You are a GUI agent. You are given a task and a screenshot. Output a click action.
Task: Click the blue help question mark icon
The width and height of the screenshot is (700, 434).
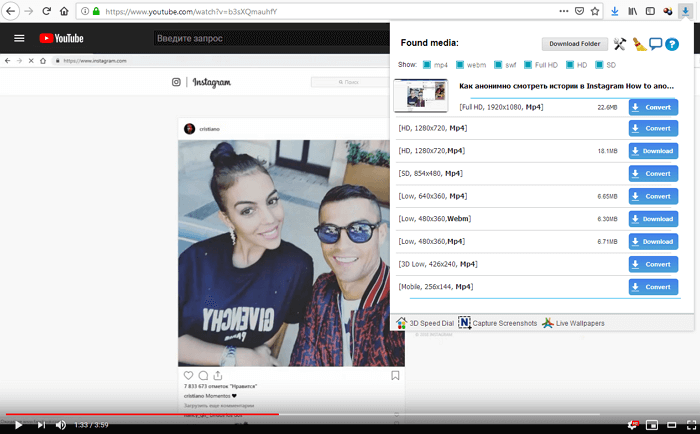point(672,44)
